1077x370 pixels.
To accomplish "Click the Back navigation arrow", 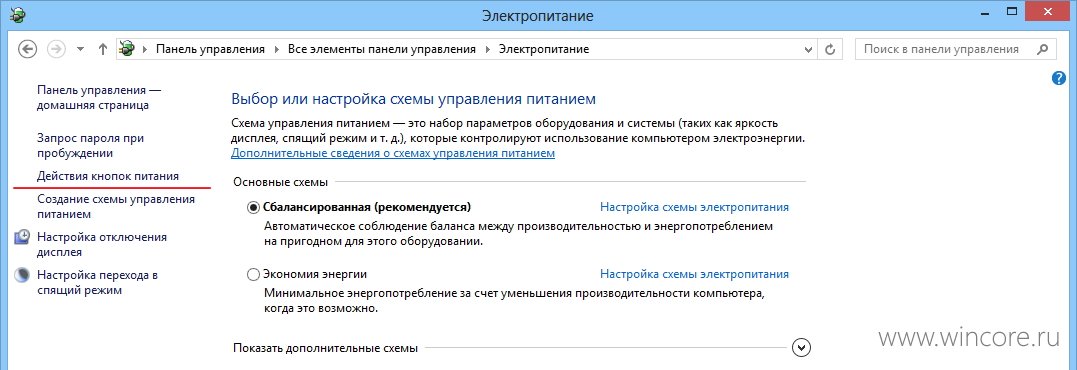I will 27,49.
